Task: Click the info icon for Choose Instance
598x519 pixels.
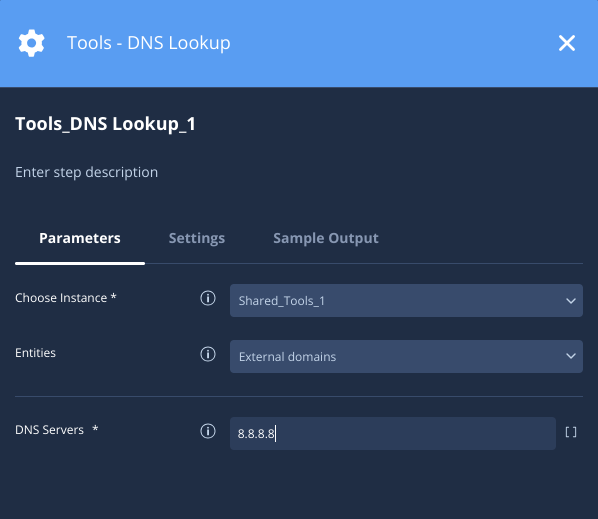Action: [208, 298]
